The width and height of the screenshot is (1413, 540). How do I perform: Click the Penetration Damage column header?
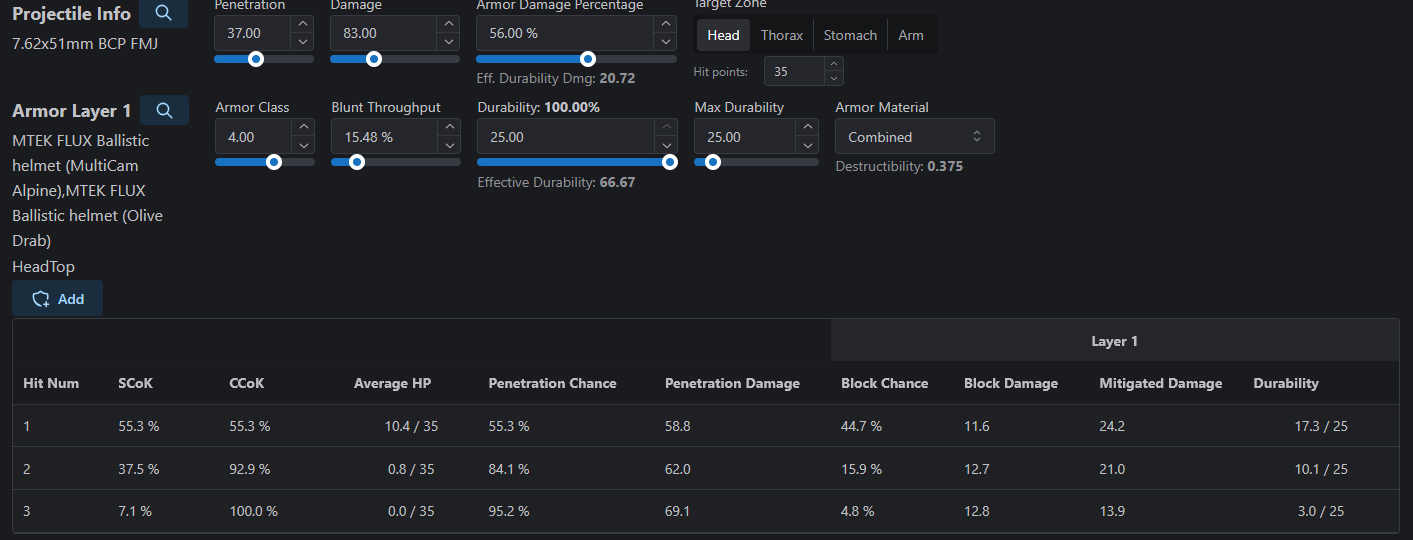(732, 383)
